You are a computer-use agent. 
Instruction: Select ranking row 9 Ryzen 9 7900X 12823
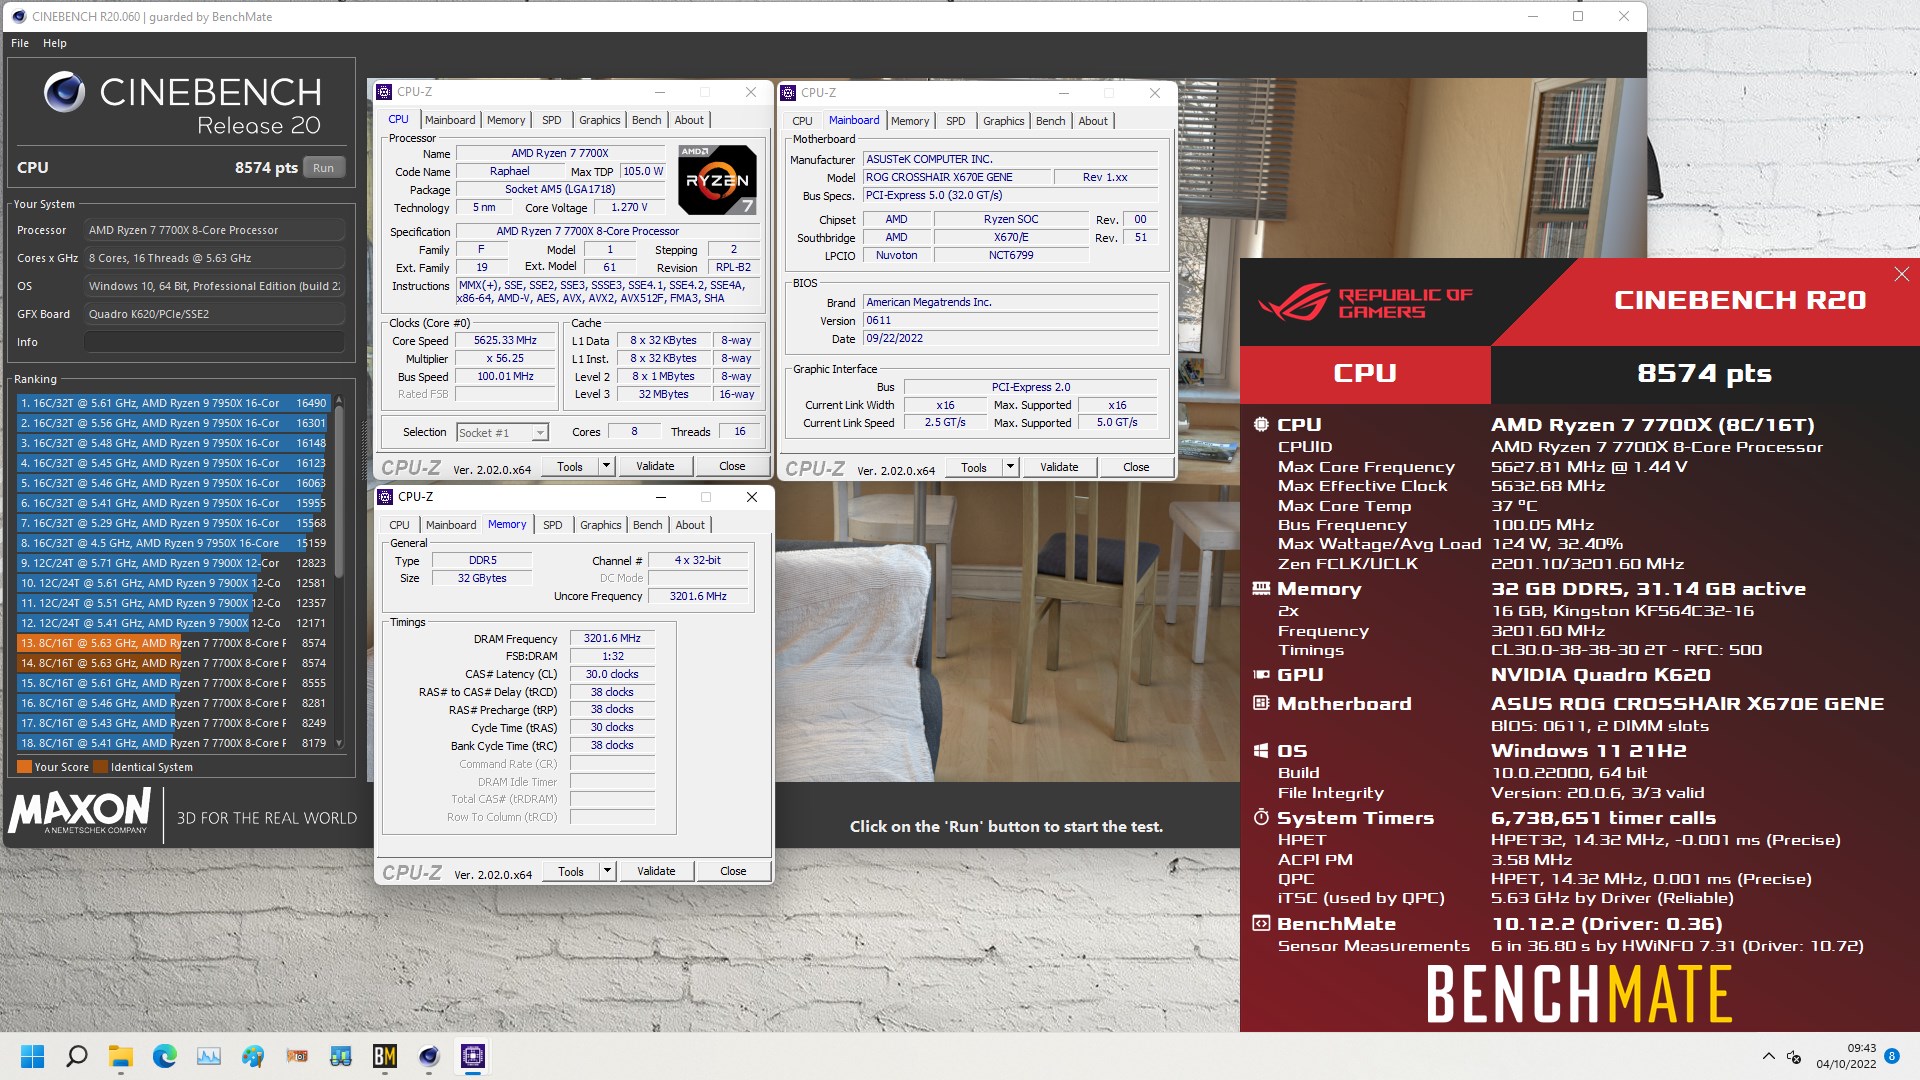coord(173,563)
